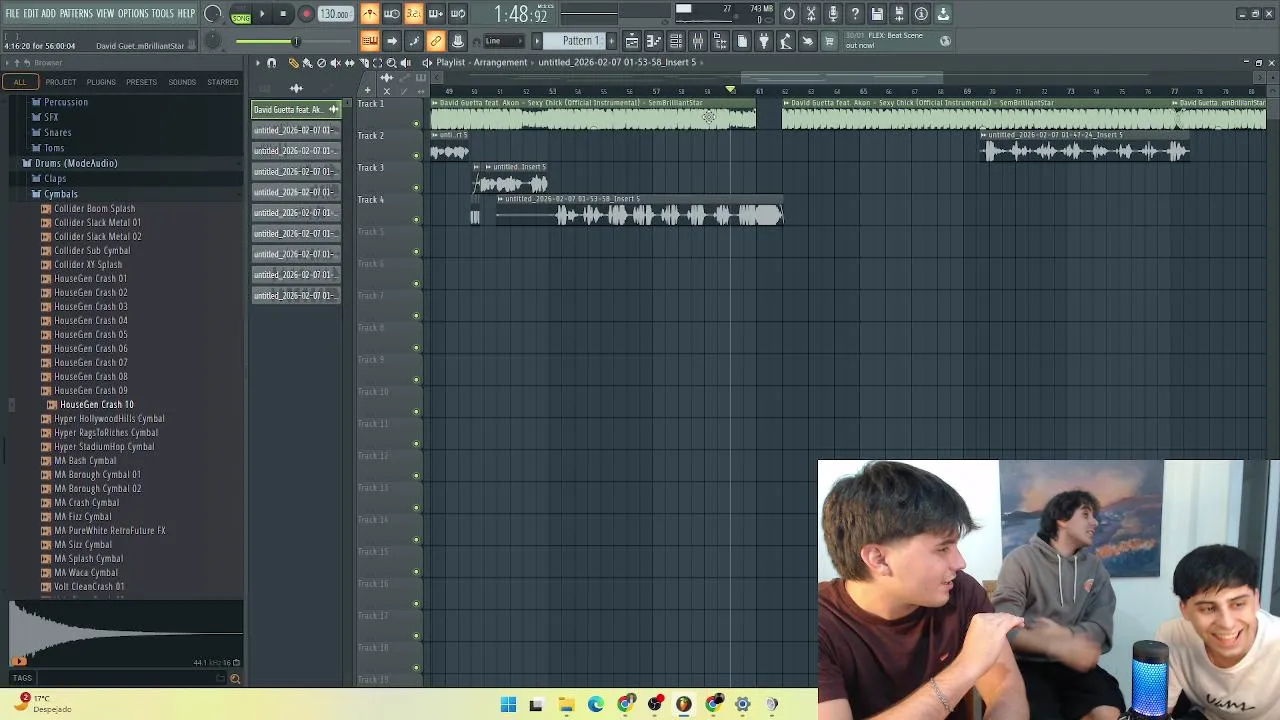Open the plugin picker plug icon
Viewport: 1280px width, 720px height.
[763, 41]
